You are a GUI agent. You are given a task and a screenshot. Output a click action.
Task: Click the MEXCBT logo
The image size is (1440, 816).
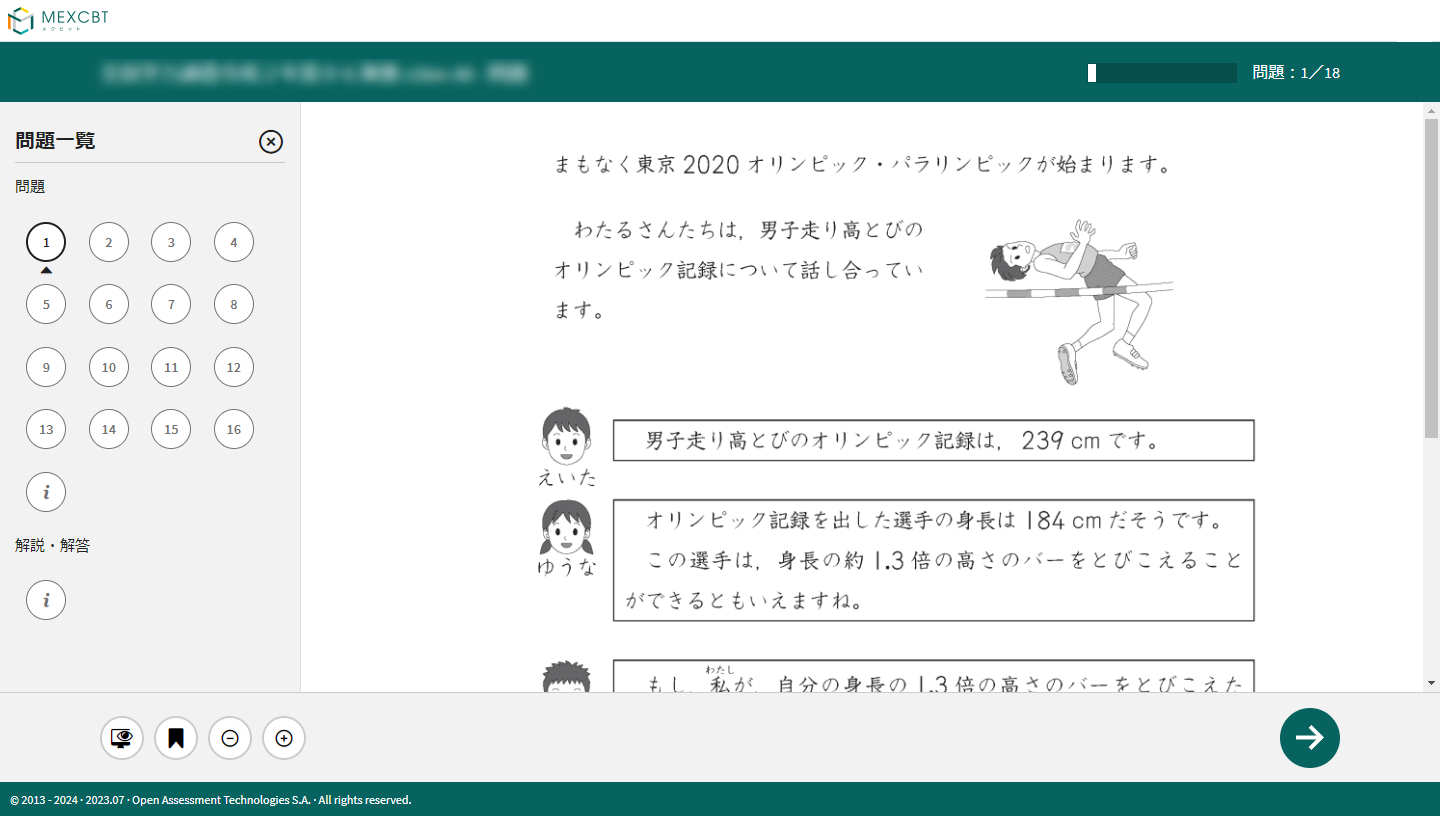(x=58, y=20)
